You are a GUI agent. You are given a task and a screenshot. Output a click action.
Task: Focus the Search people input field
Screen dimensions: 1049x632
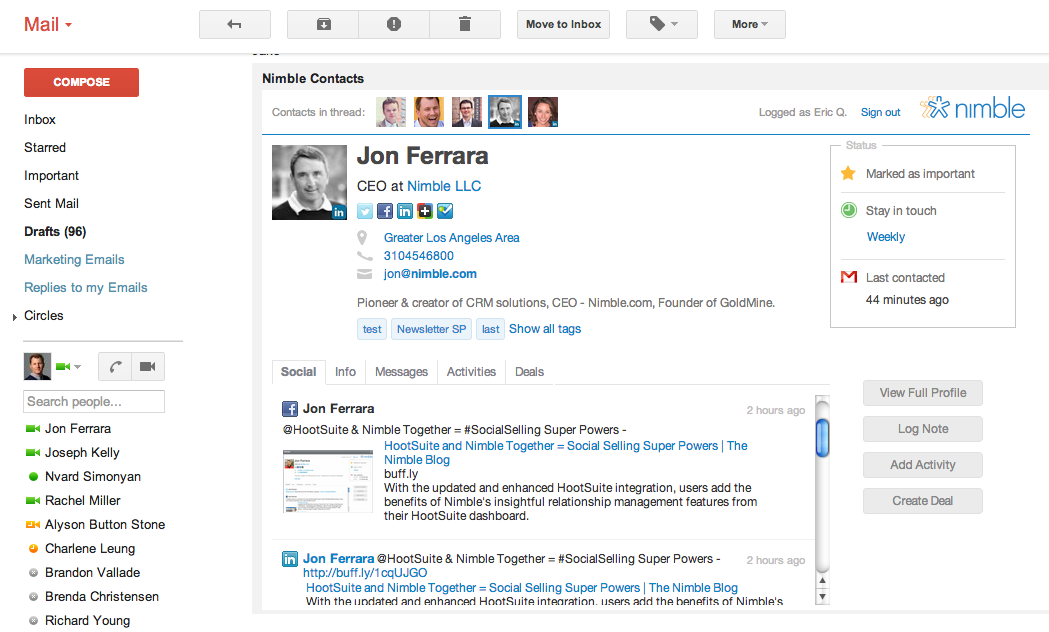pos(94,401)
